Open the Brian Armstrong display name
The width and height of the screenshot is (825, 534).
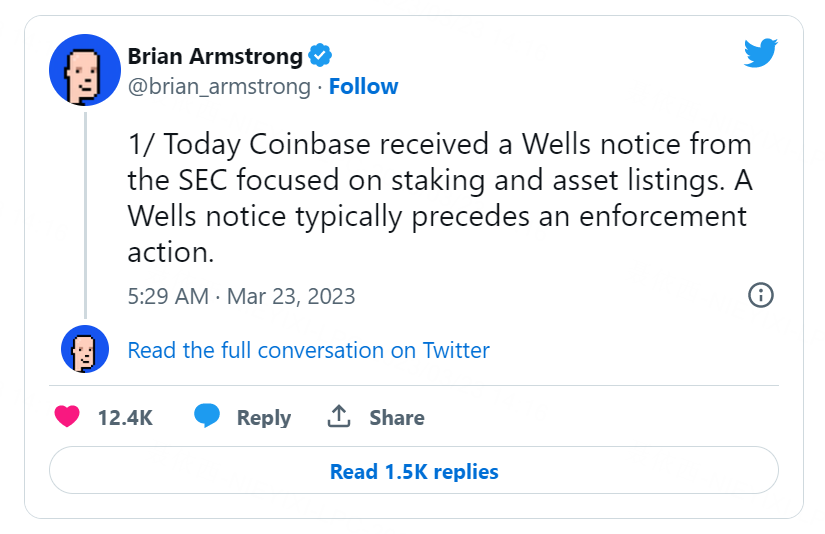click(215, 55)
